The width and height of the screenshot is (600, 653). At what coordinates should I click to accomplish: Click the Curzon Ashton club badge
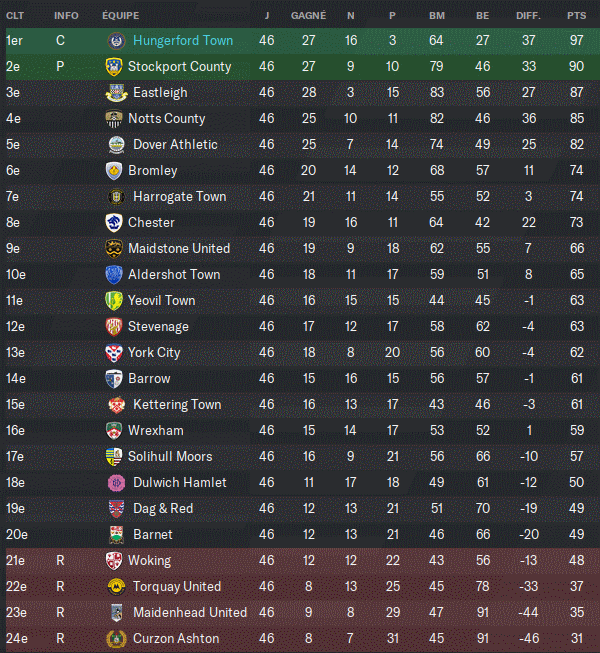[113, 639]
